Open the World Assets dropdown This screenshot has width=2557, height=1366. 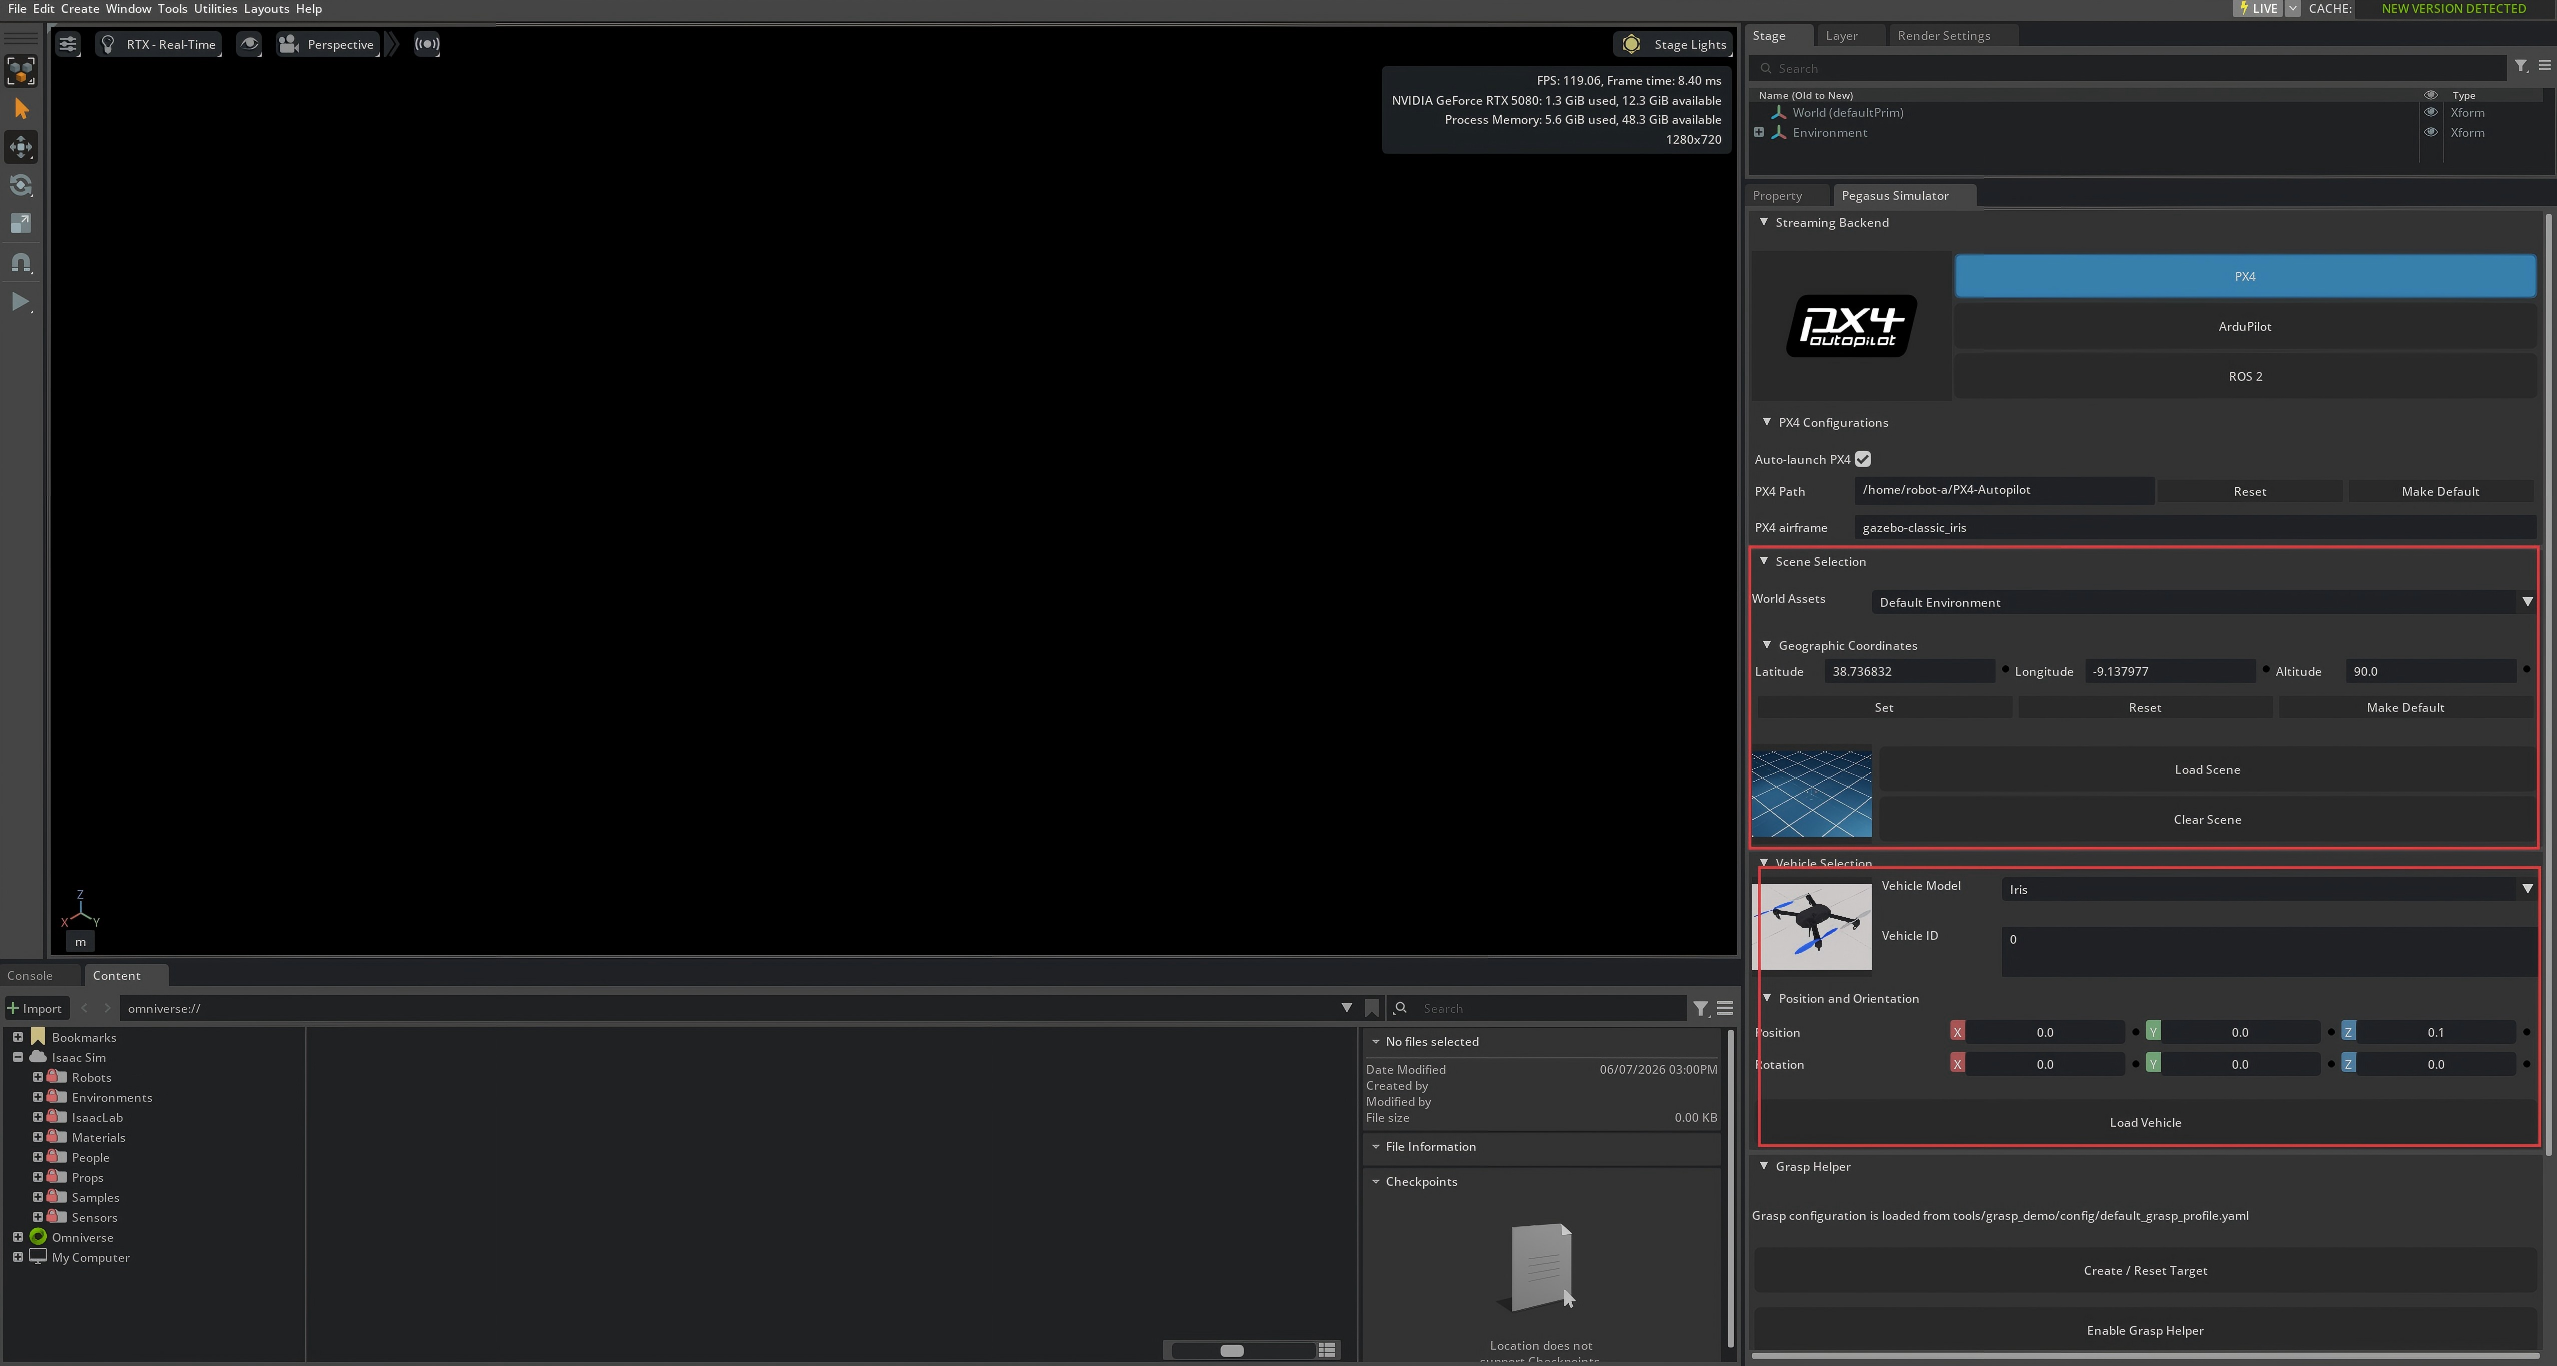point(2203,602)
